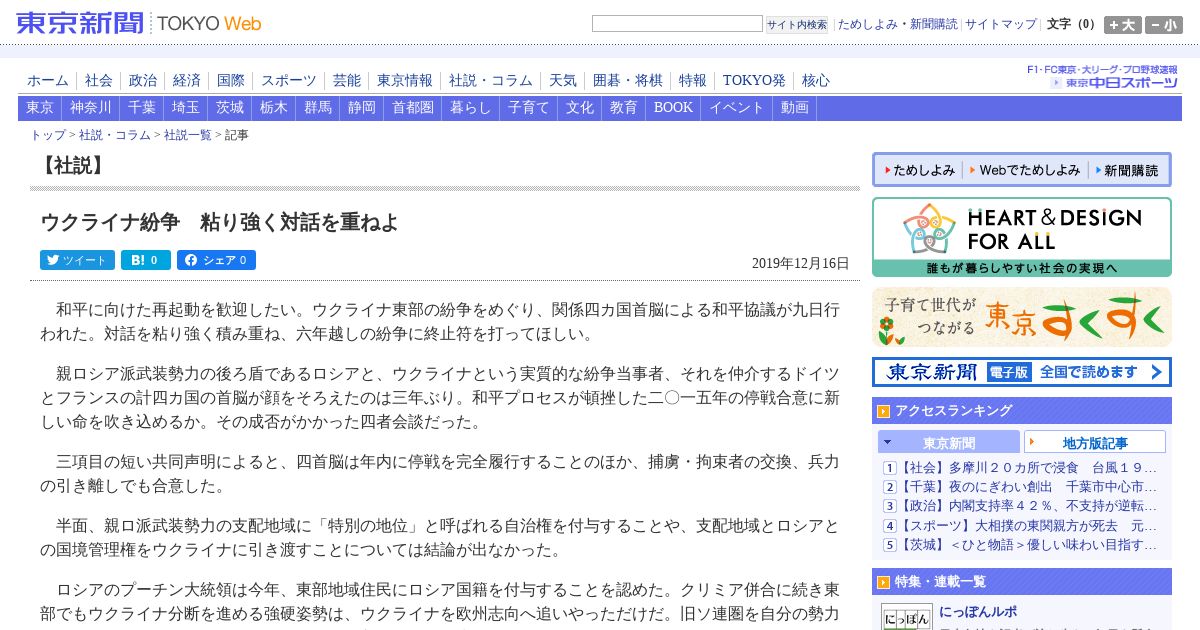Select 動画 in the blue bar
Image resolution: width=1200 pixels, height=630 pixels.
(795, 108)
